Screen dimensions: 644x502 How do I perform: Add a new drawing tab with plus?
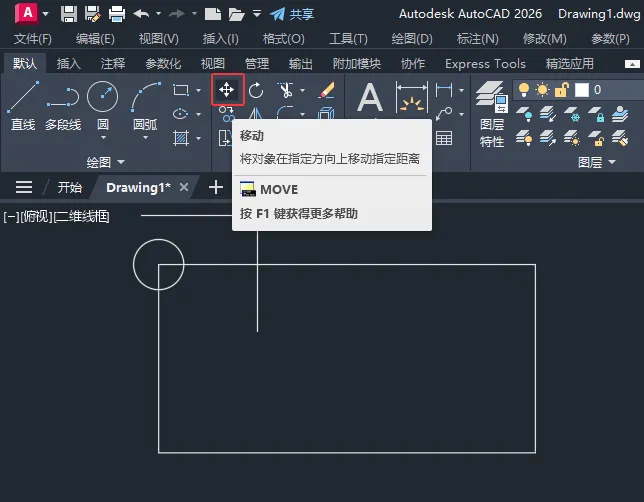pos(216,187)
